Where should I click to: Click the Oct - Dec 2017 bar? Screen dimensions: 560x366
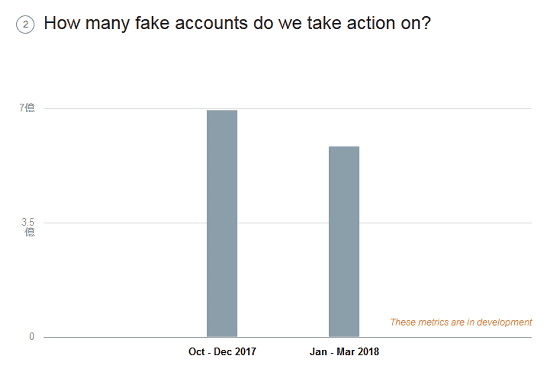click(x=222, y=224)
